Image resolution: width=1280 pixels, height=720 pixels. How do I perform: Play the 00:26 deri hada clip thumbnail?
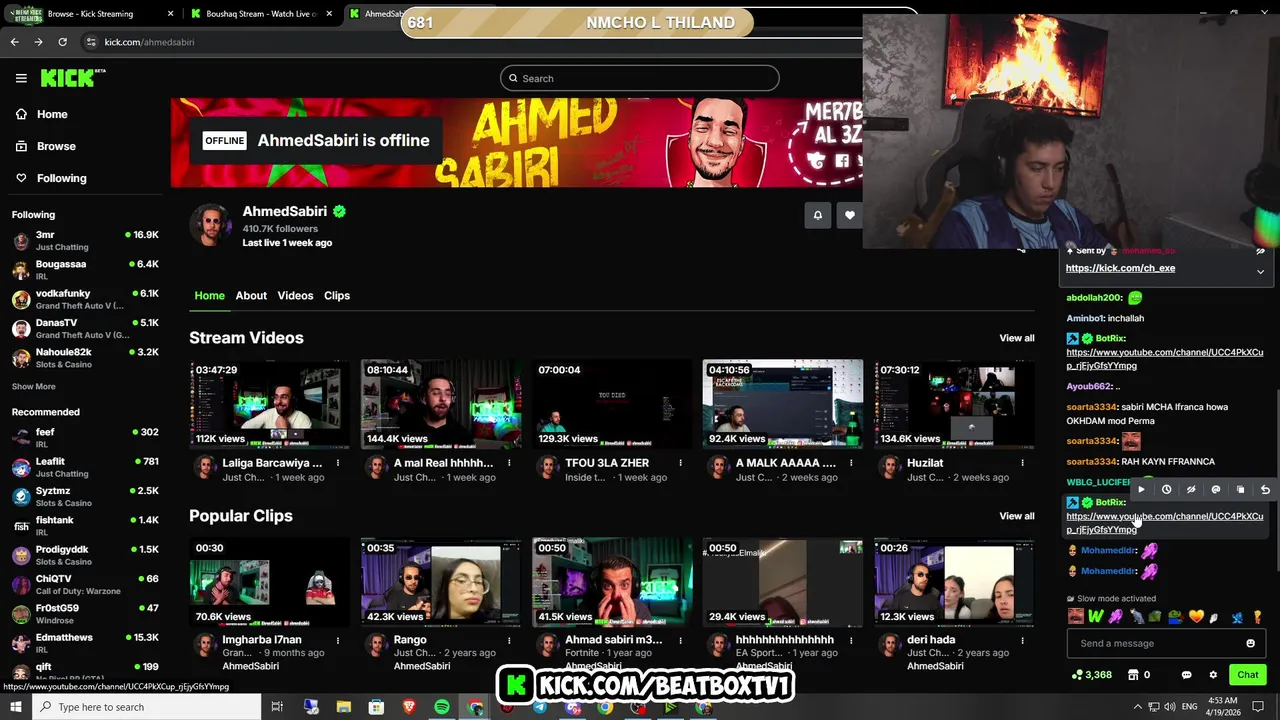(954, 582)
